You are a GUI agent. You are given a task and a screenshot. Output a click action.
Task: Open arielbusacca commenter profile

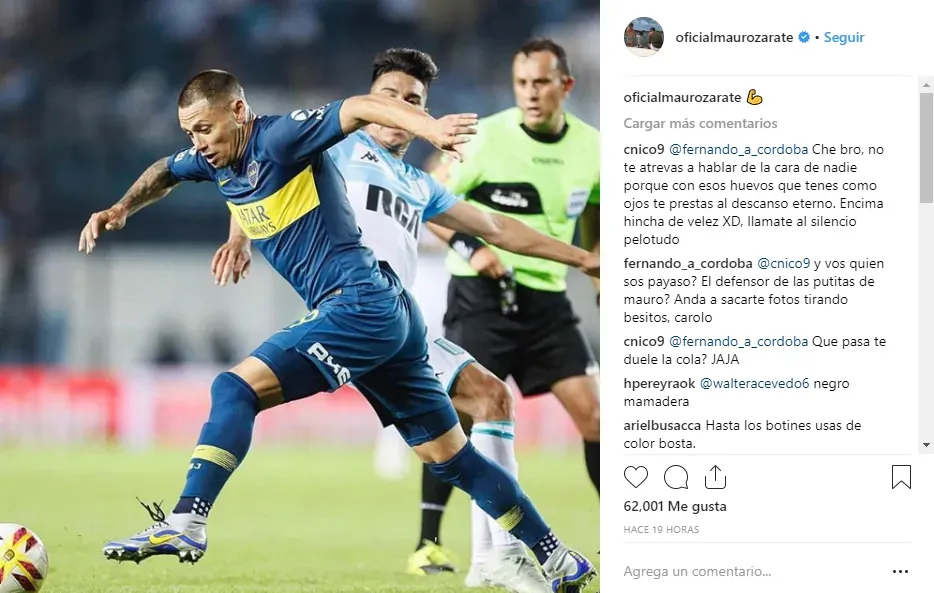point(663,425)
